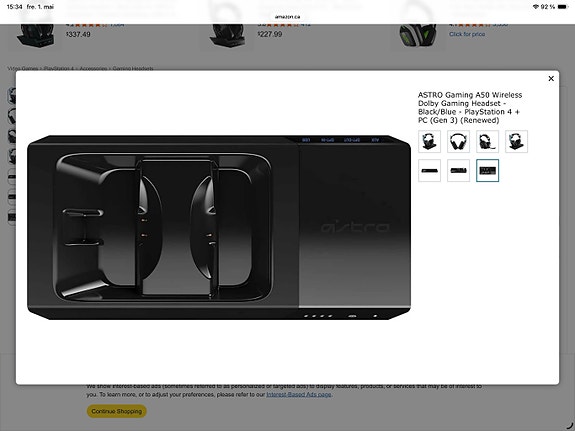Select the highlighted base station top-view thumbnail
Image resolution: width=575 pixels, height=431 pixels.
[x=487, y=171]
